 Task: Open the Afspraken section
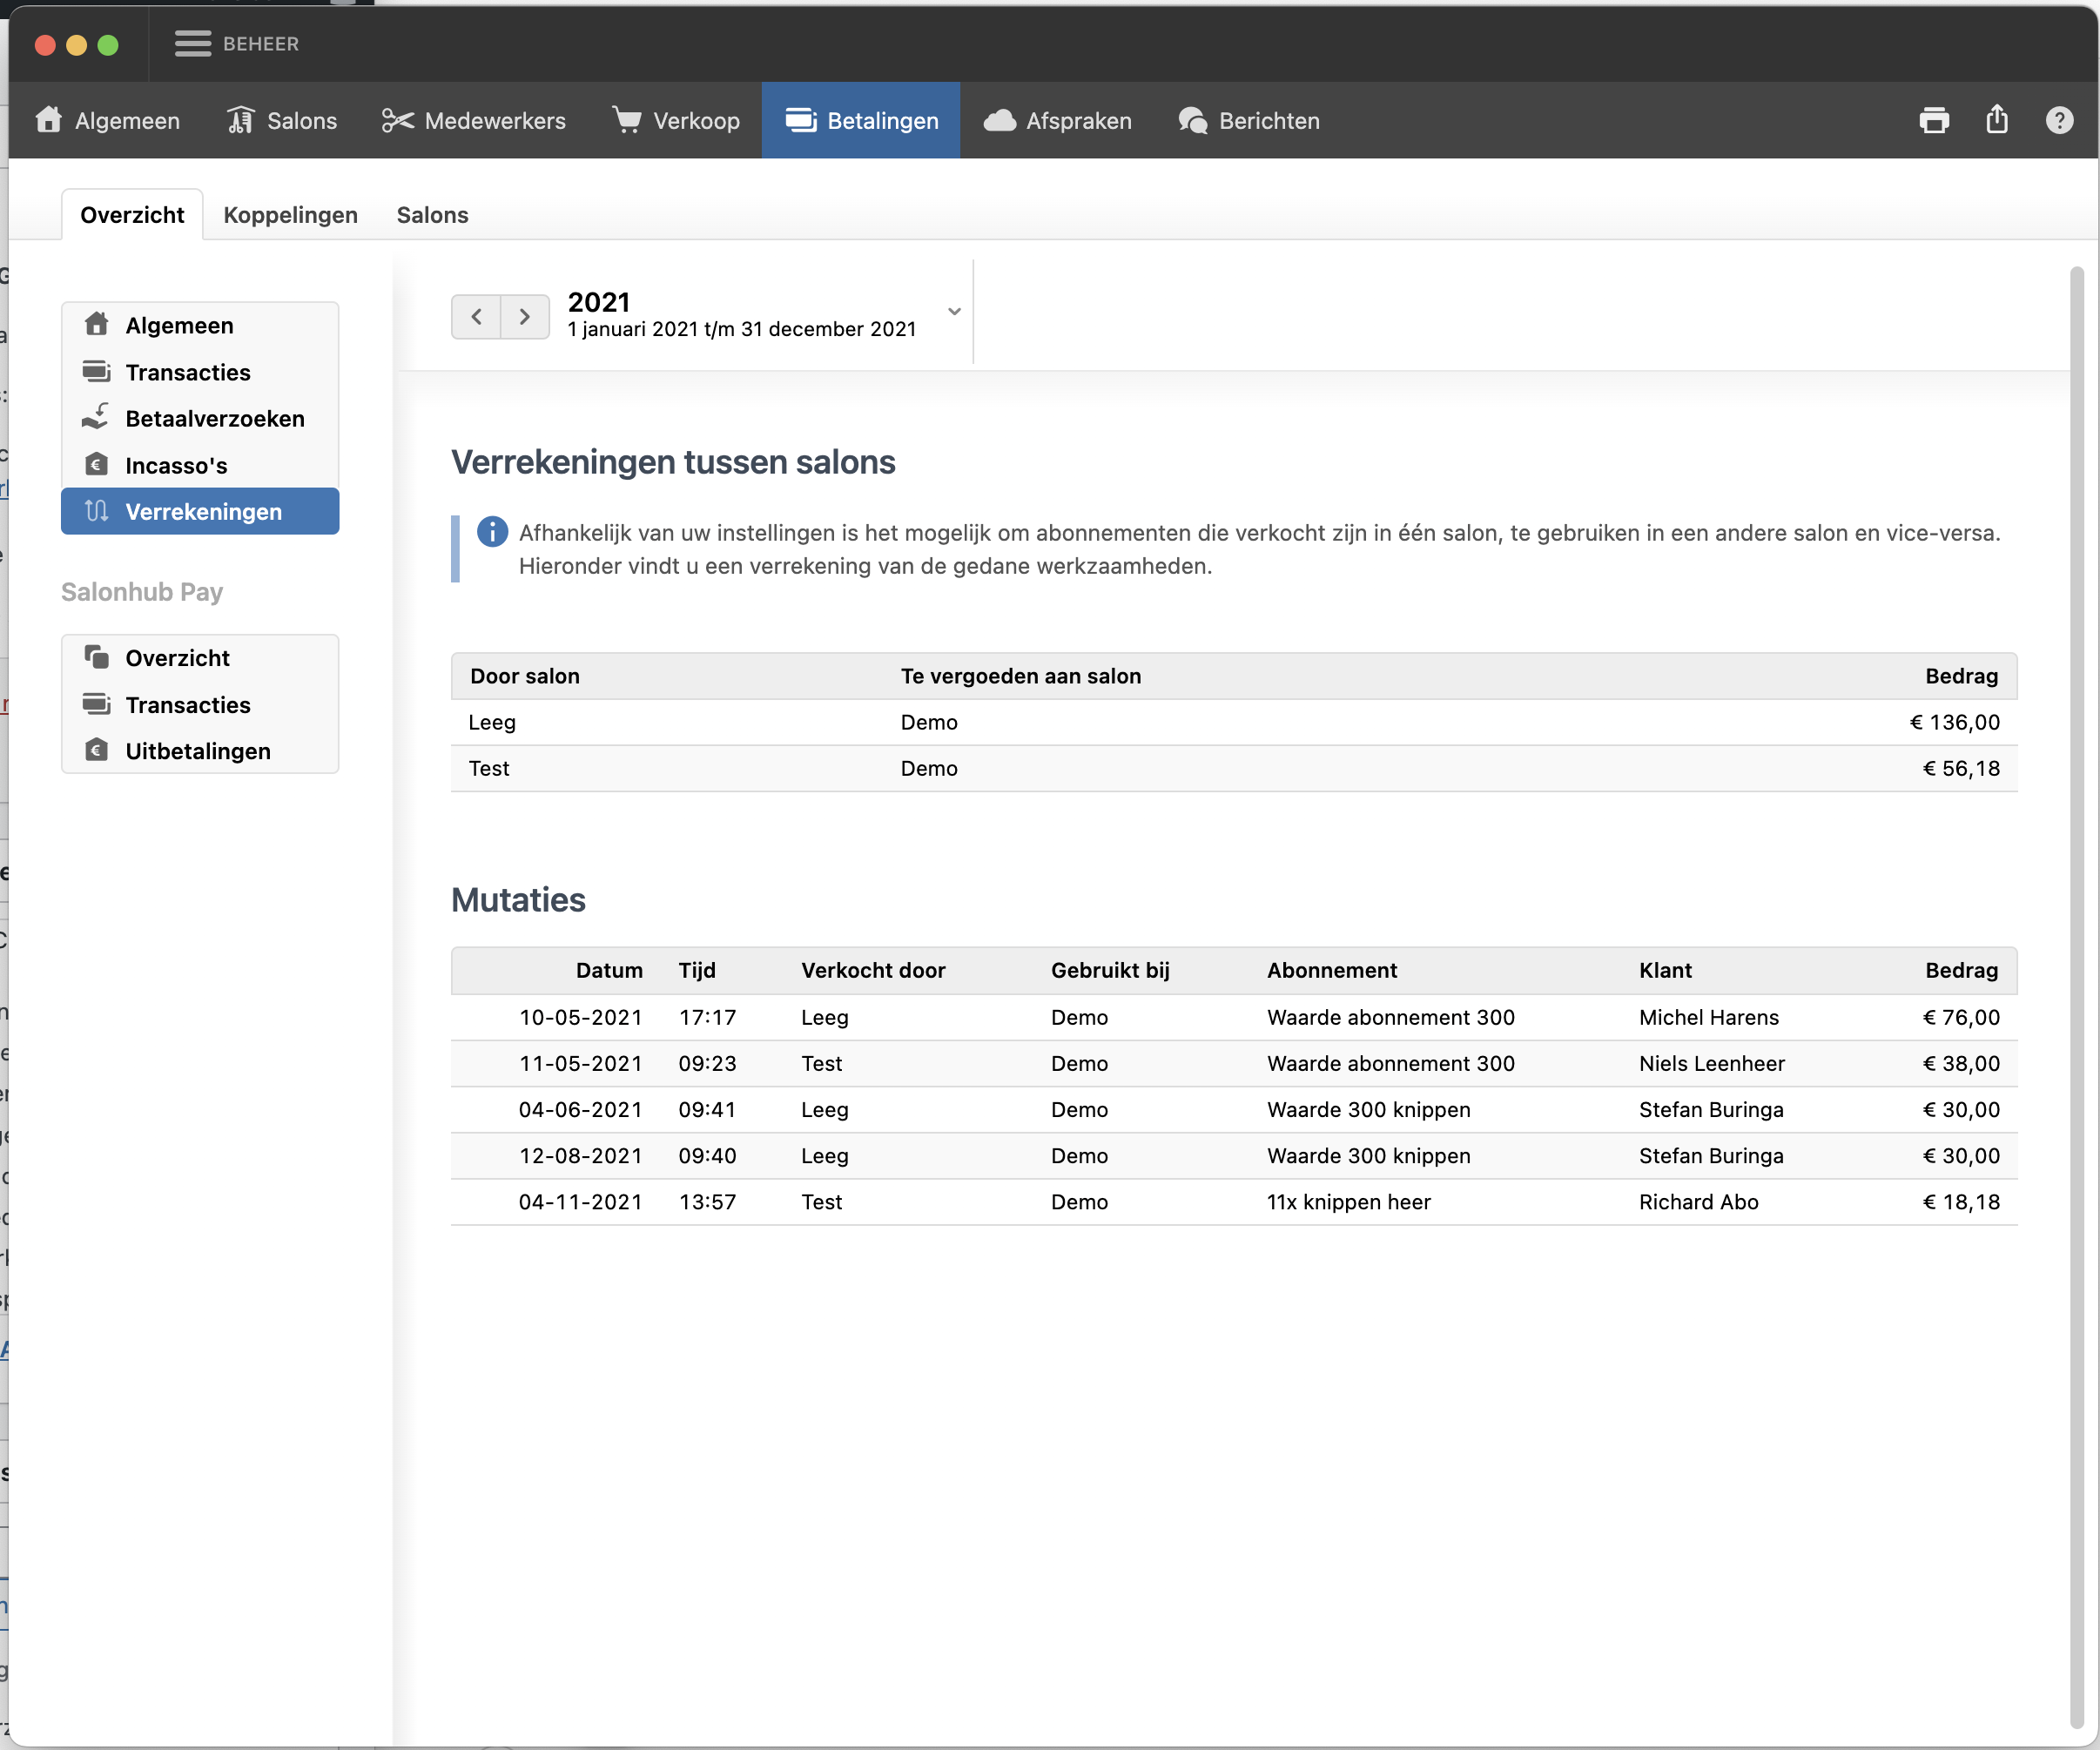1058,120
